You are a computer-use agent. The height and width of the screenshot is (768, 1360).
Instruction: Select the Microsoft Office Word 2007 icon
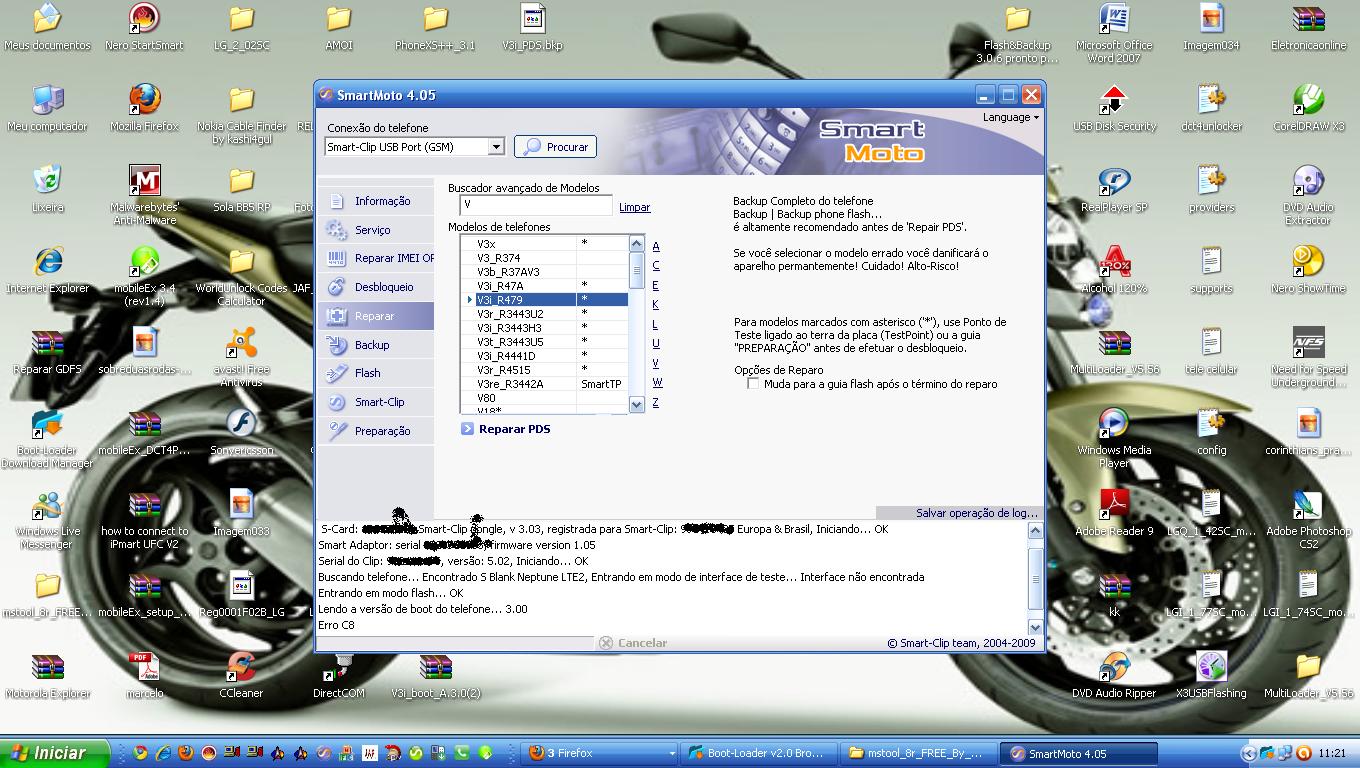[x=1114, y=34]
